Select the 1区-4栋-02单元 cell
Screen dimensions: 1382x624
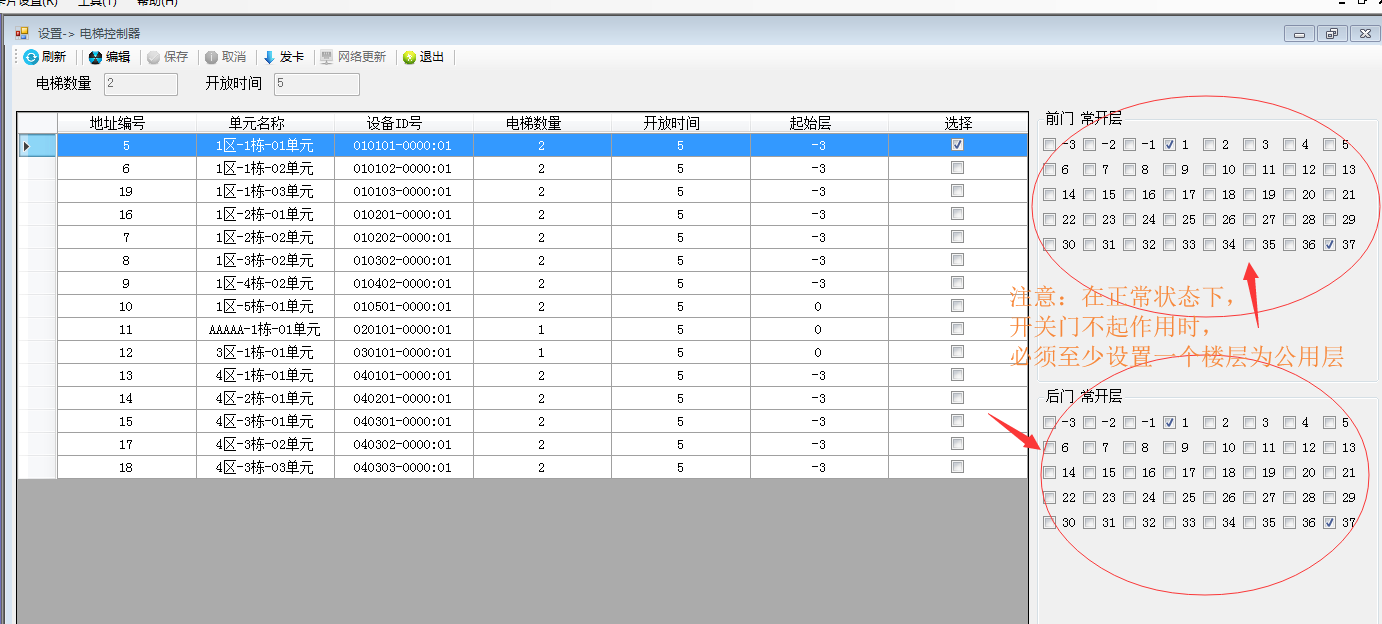click(265, 284)
